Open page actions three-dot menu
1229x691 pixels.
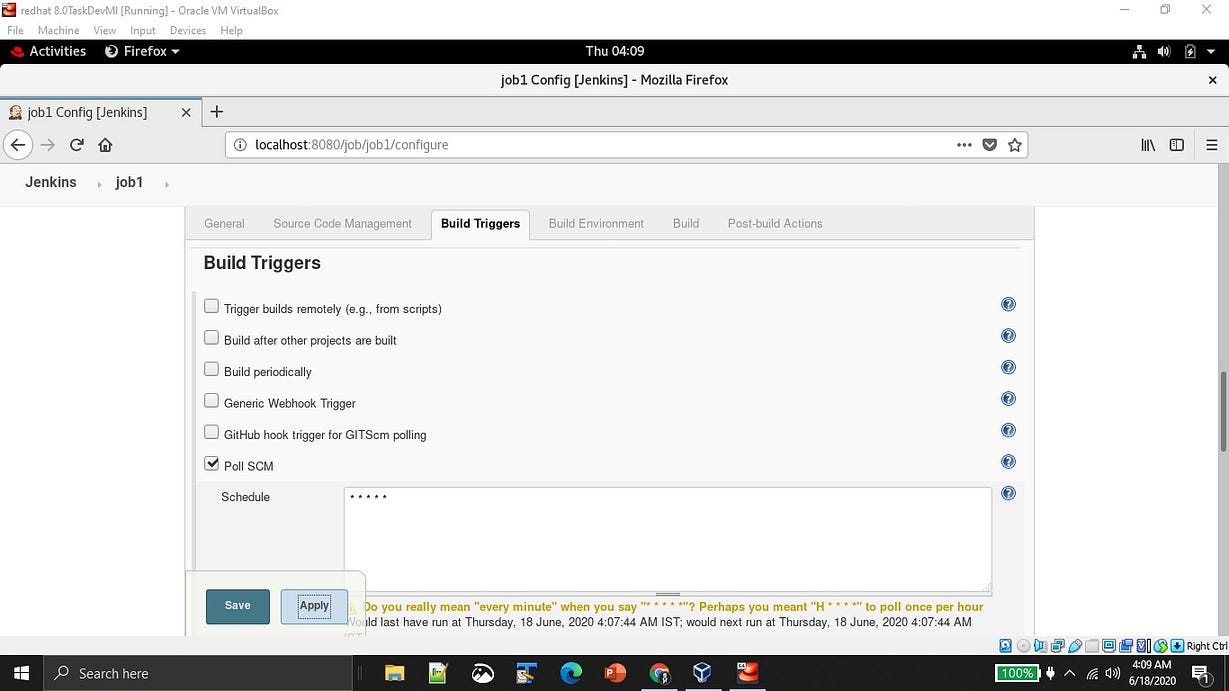pyautogui.click(x=964, y=145)
